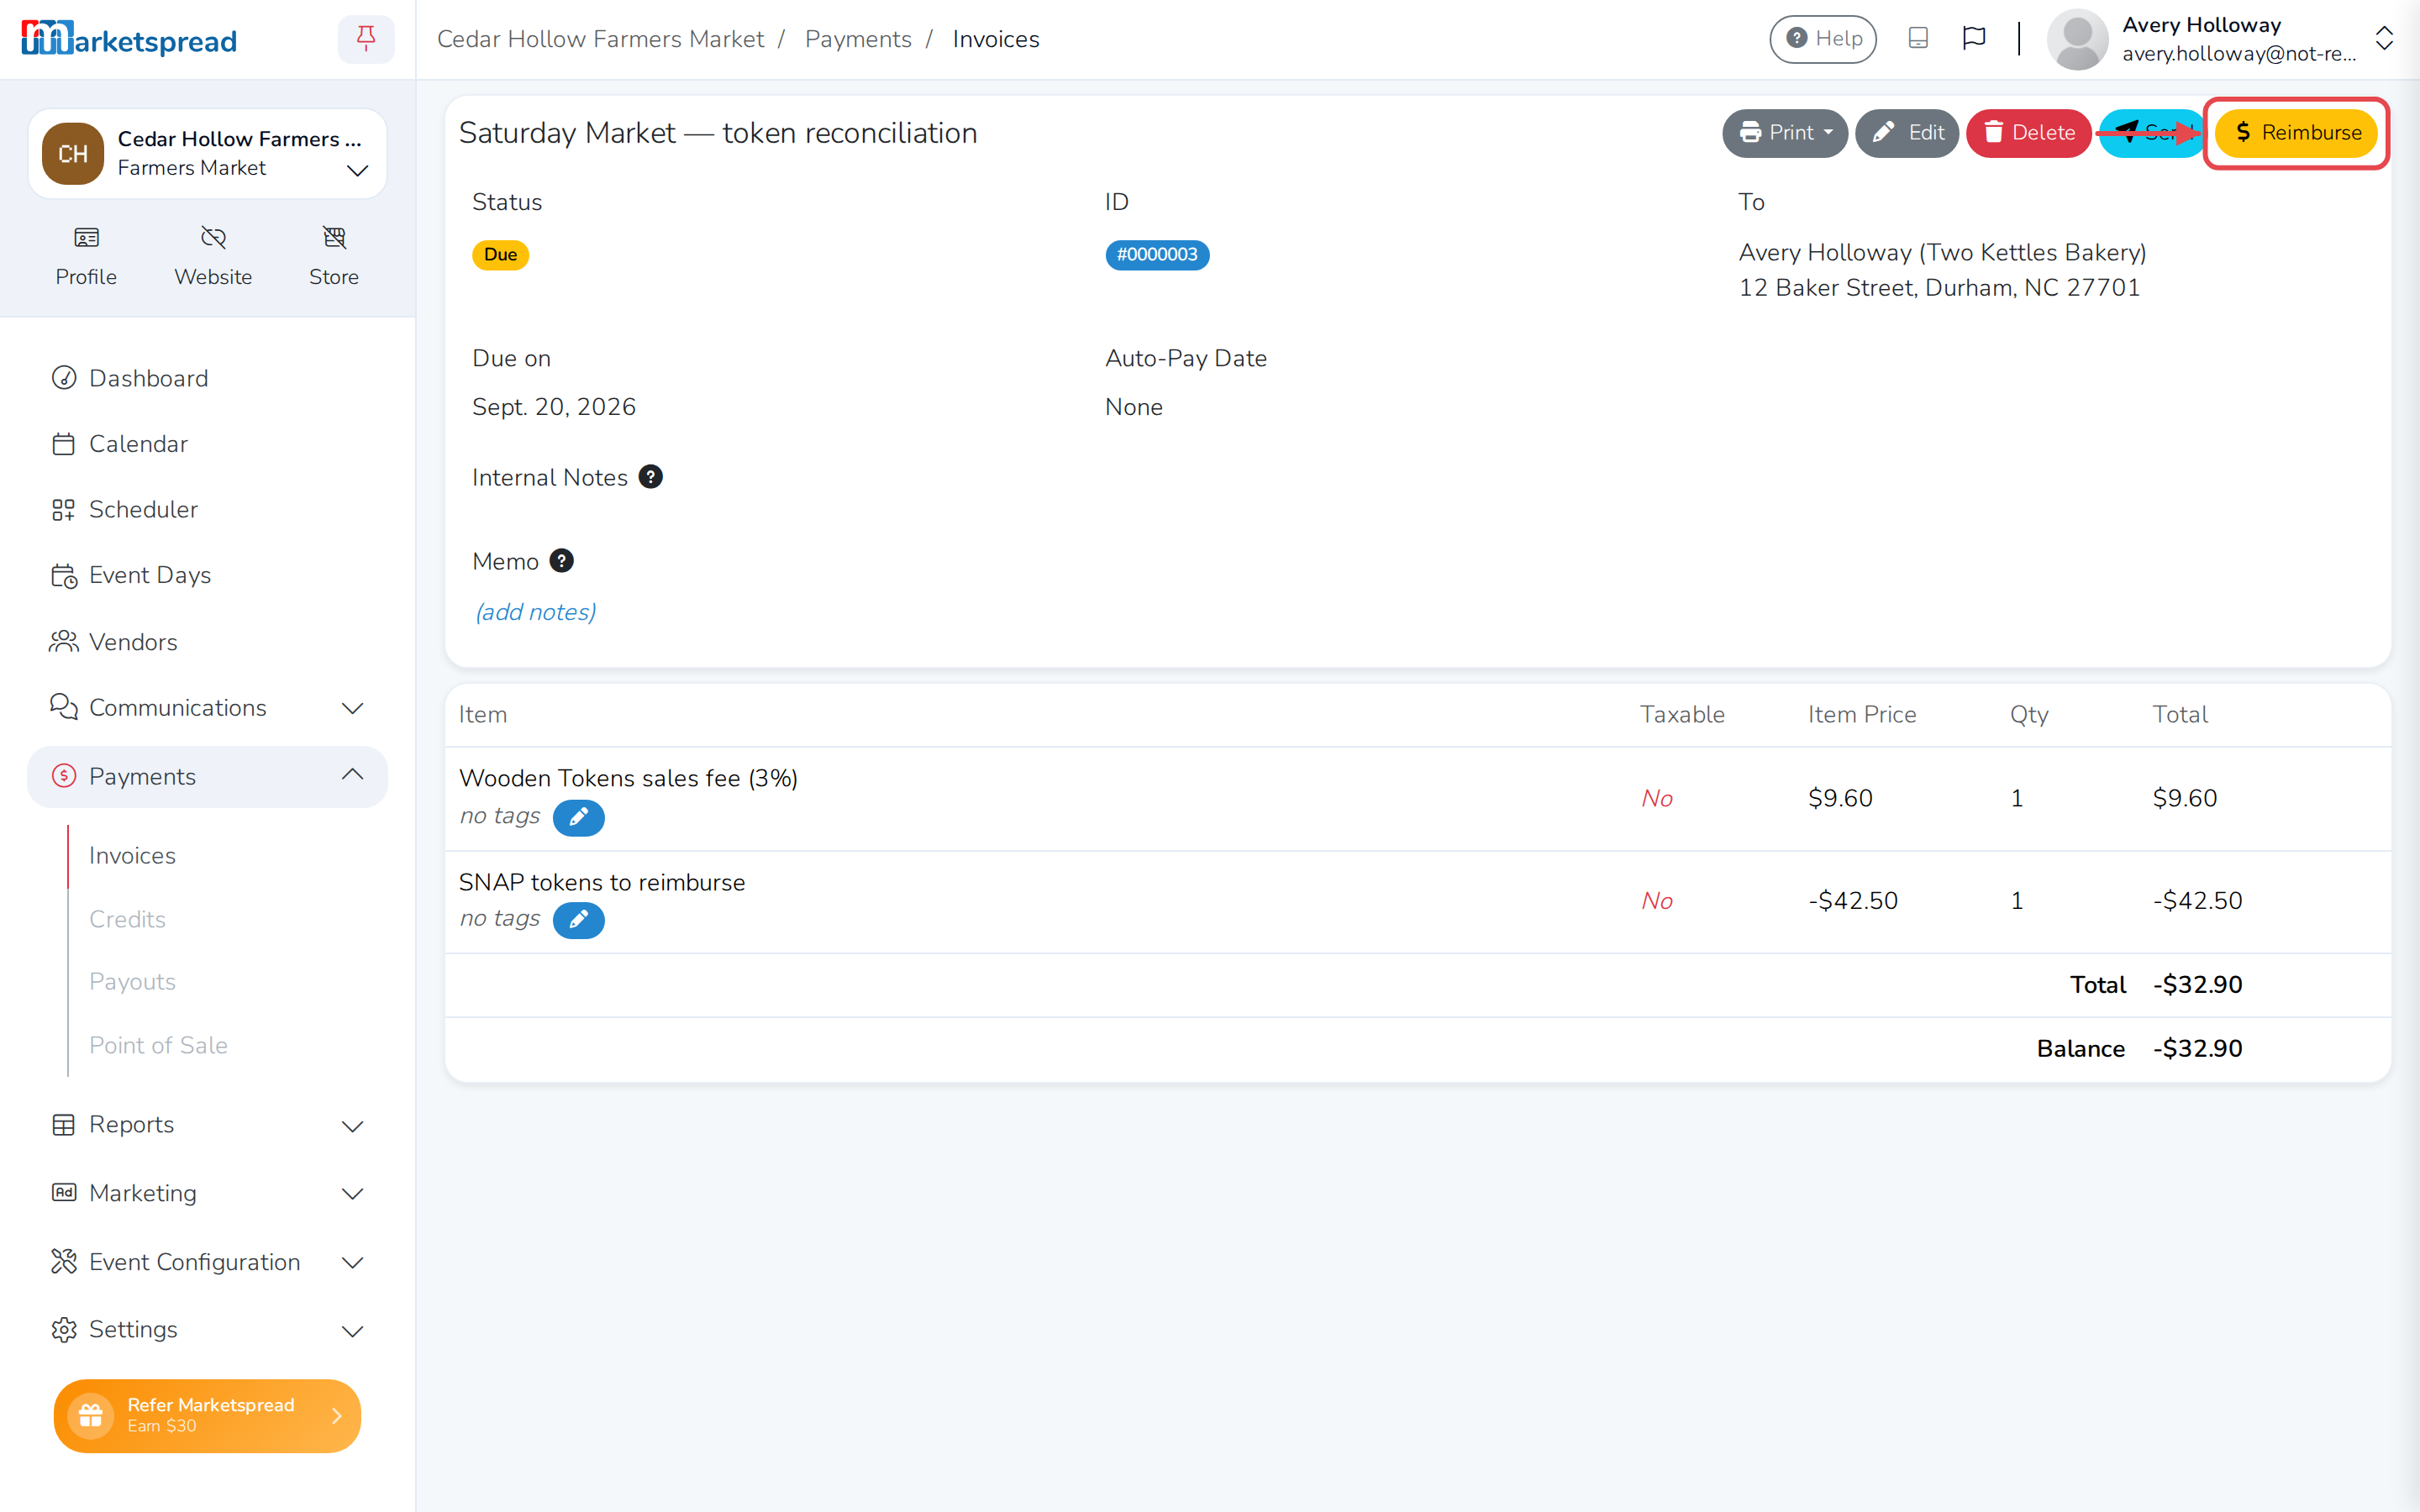Click the Marketing Ad icon
This screenshot has width=2420, height=1512.
click(x=64, y=1193)
